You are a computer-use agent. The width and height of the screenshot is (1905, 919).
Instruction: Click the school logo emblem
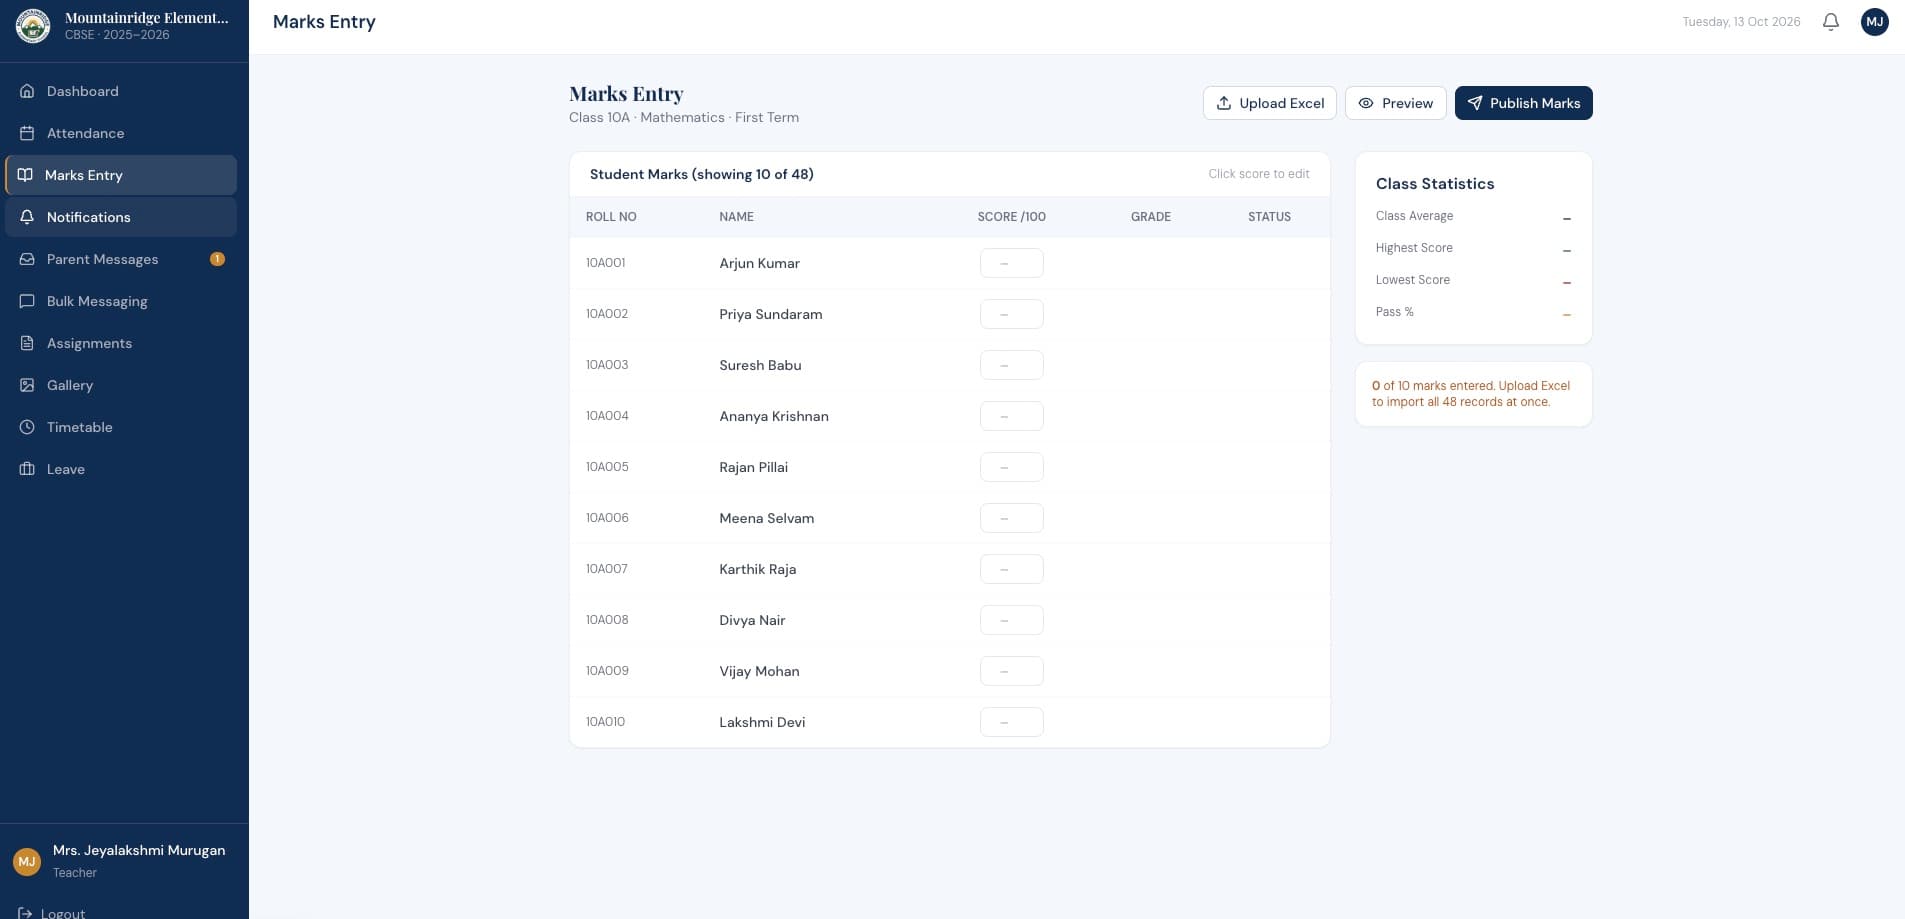(x=33, y=26)
